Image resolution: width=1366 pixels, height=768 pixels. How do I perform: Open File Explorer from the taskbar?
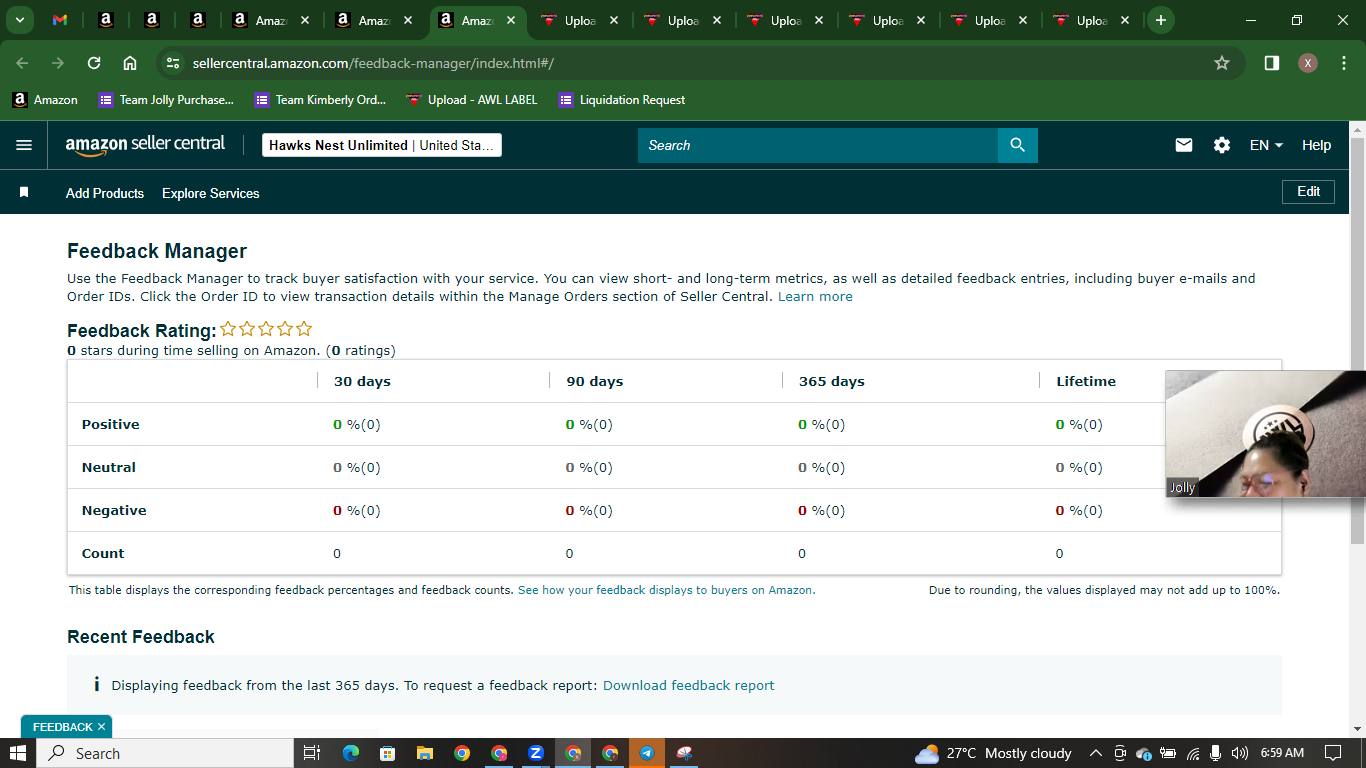424,753
